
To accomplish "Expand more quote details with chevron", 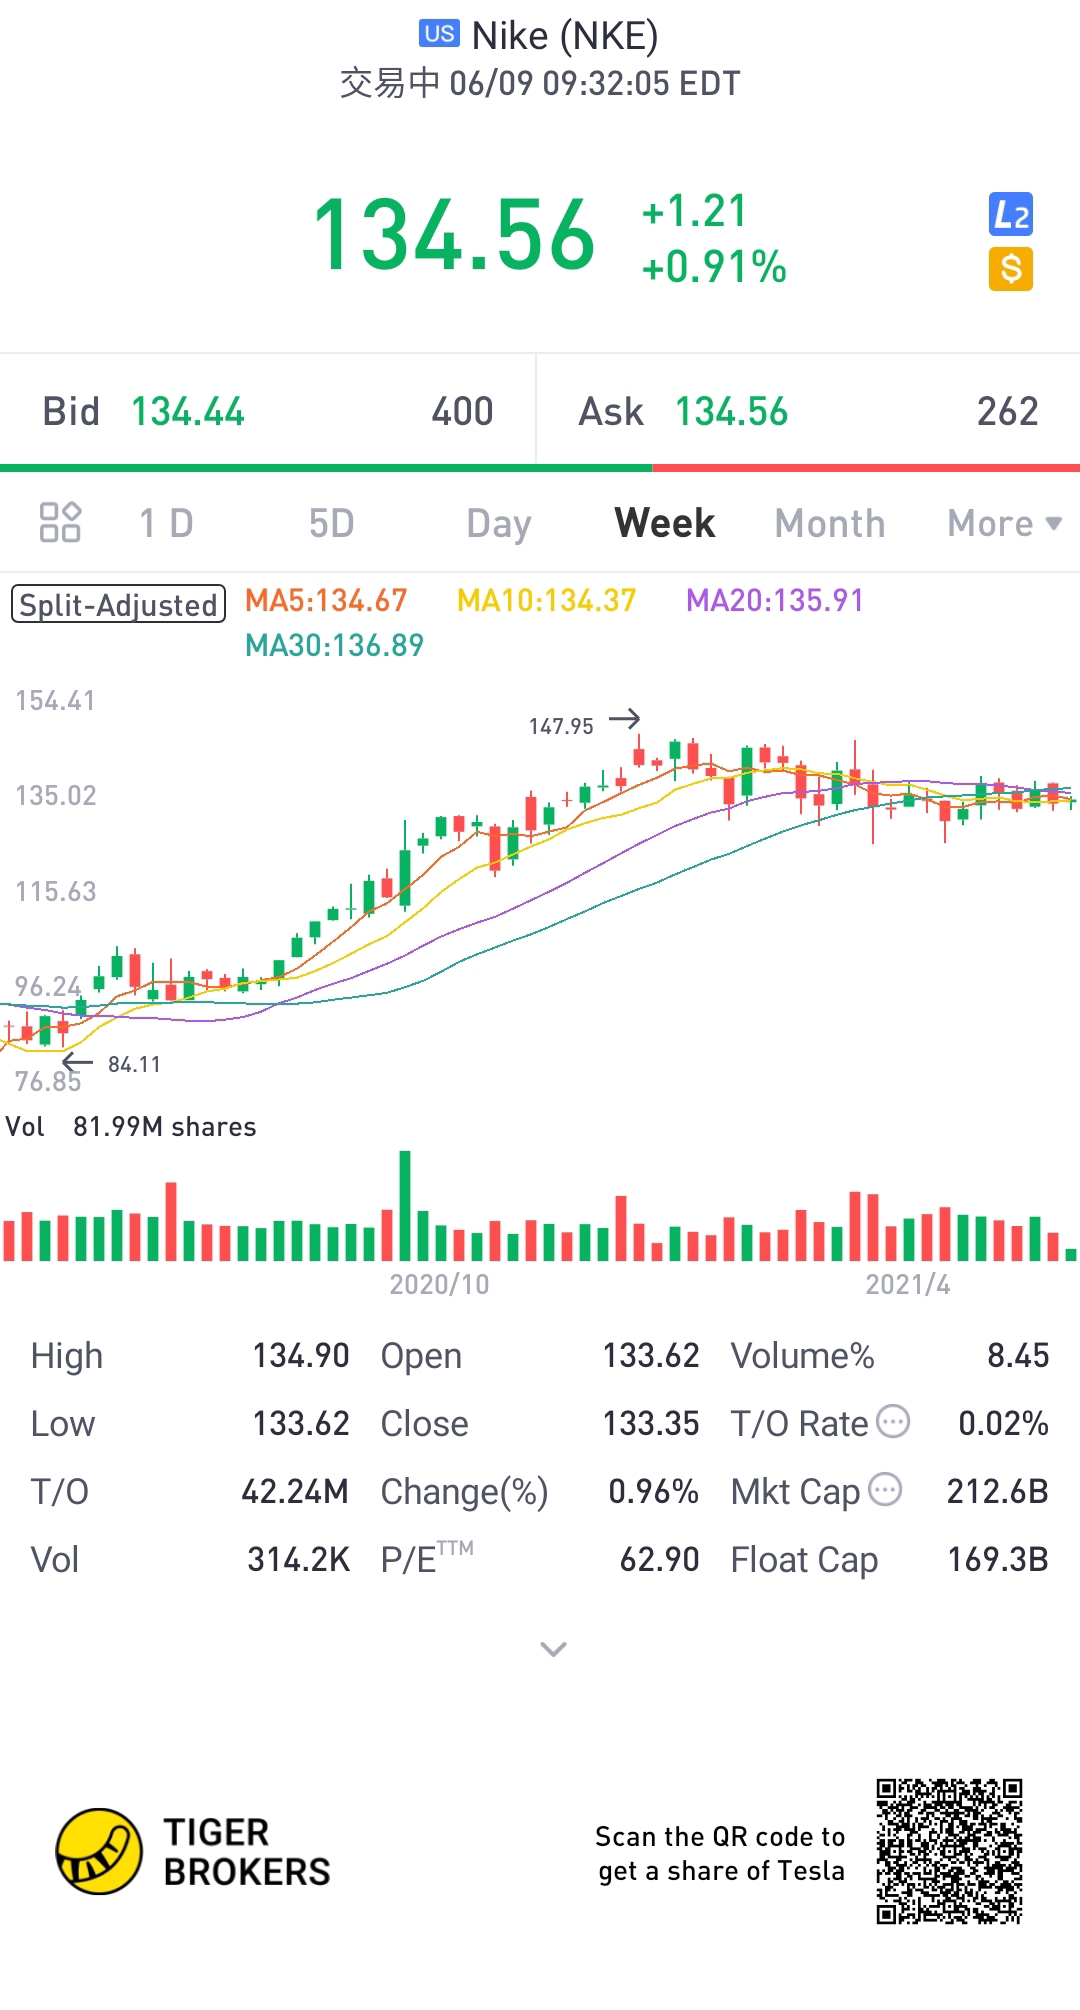I will coord(553,1649).
